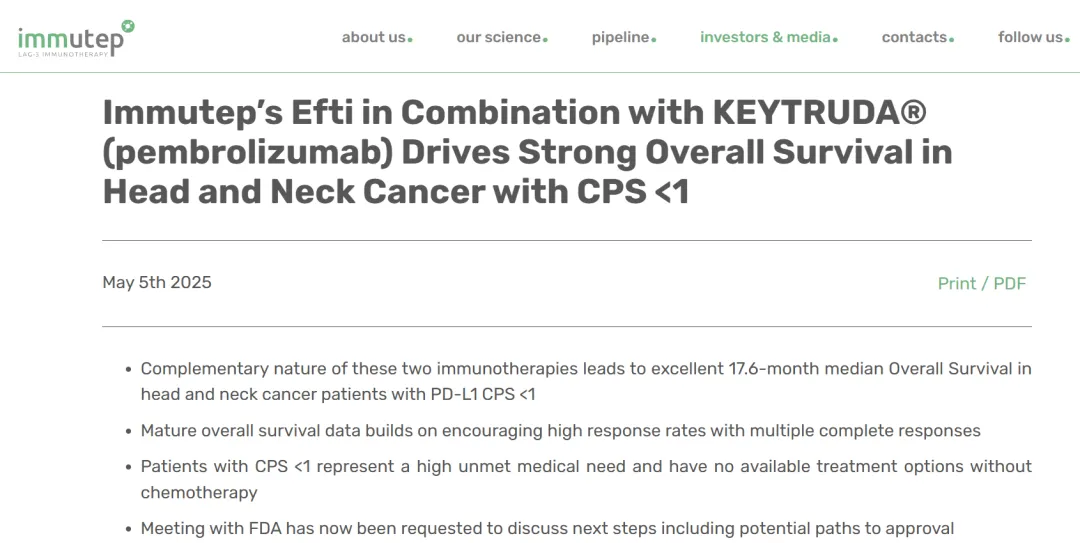Open the Print / PDF link
This screenshot has height=543, width=1080.
[981, 283]
